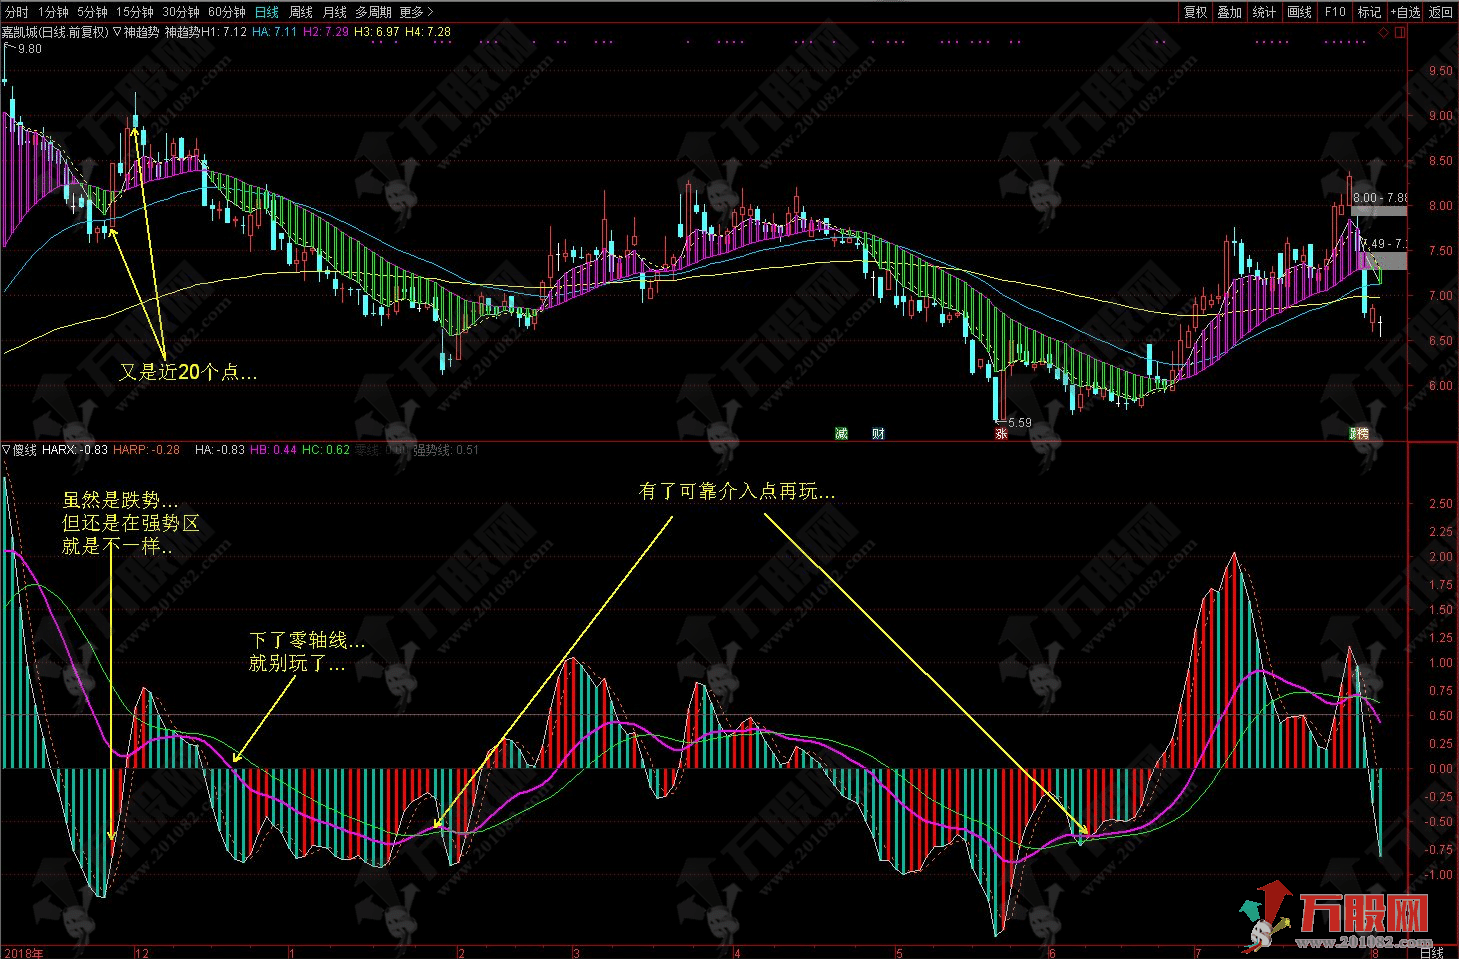Select the 1分钟 period tab
The height and width of the screenshot is (959, 1459).
(x=53, y=12)
